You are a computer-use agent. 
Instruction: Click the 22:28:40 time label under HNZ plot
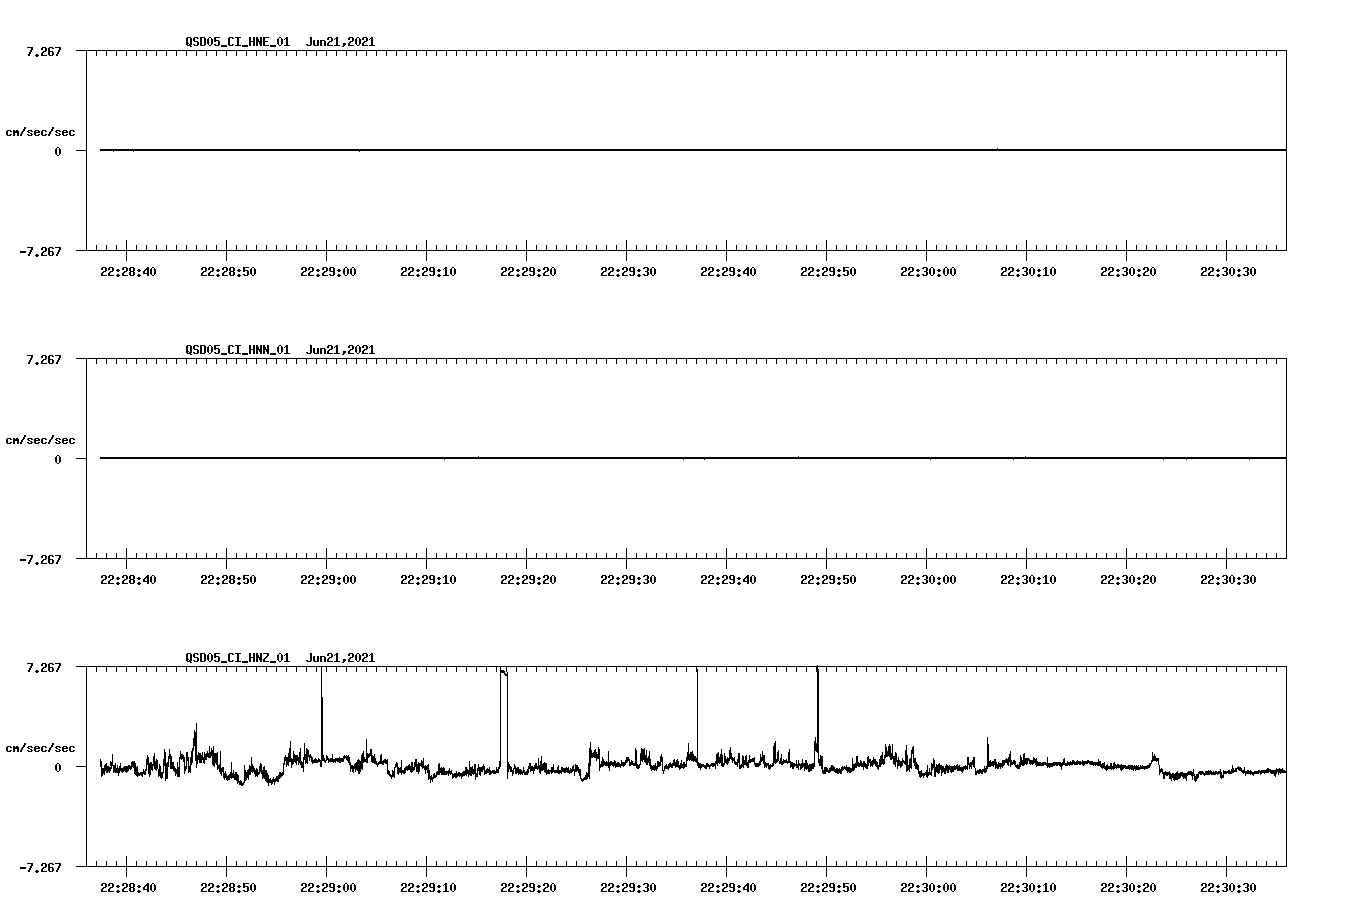(128, 888)
